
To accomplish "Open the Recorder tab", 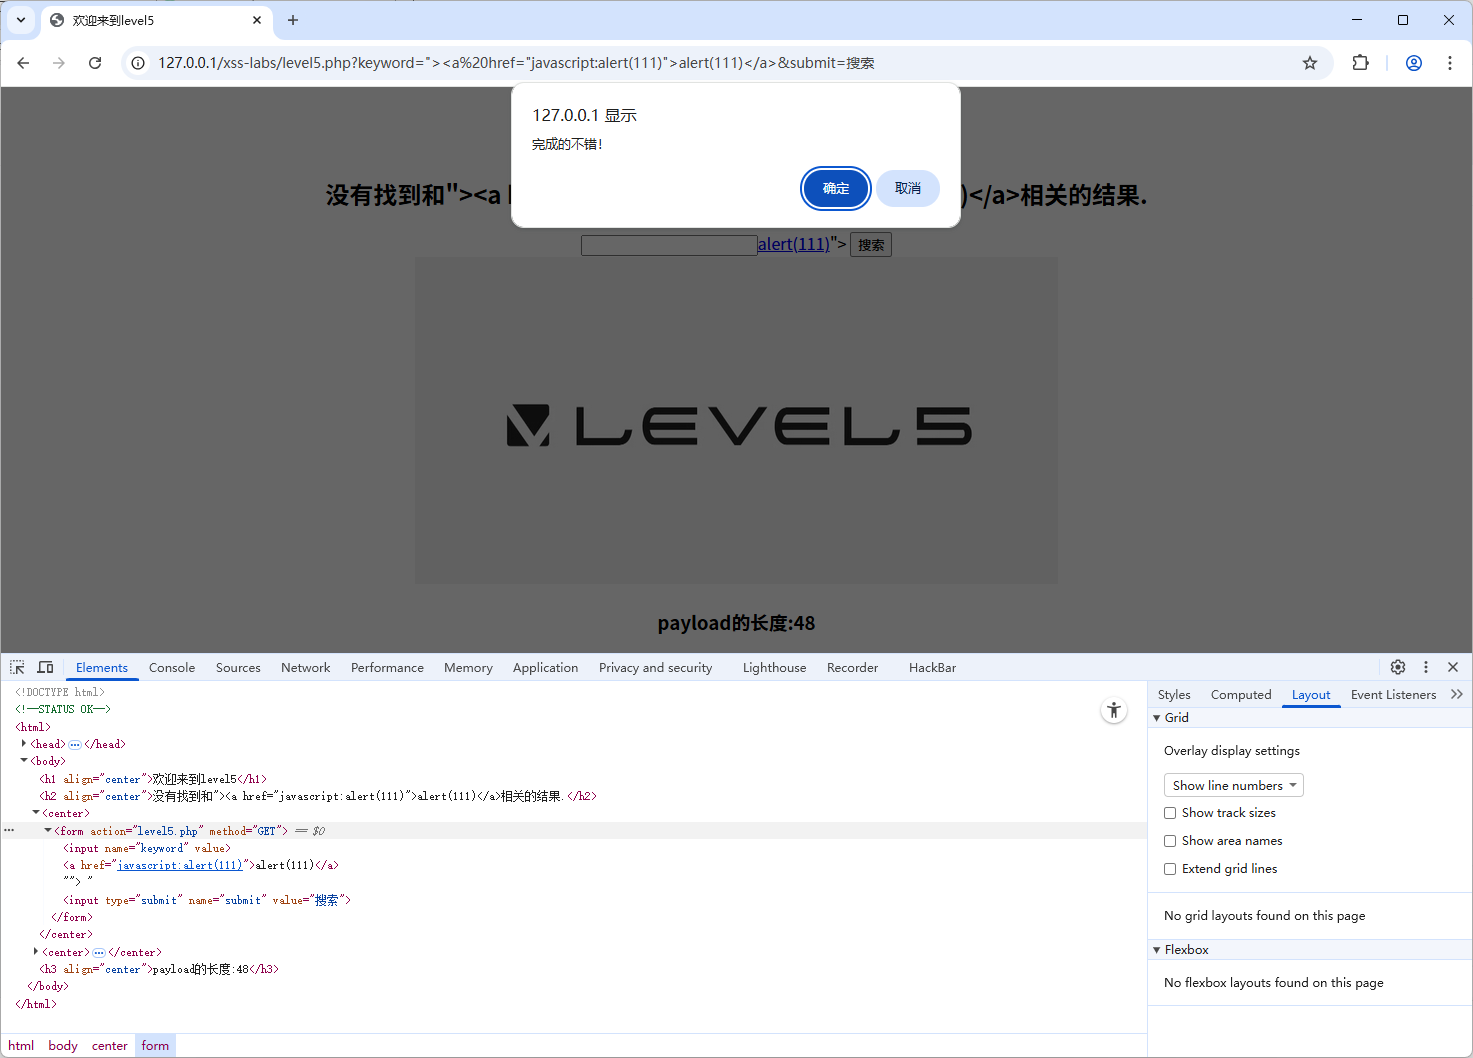I will pos(852,668).
